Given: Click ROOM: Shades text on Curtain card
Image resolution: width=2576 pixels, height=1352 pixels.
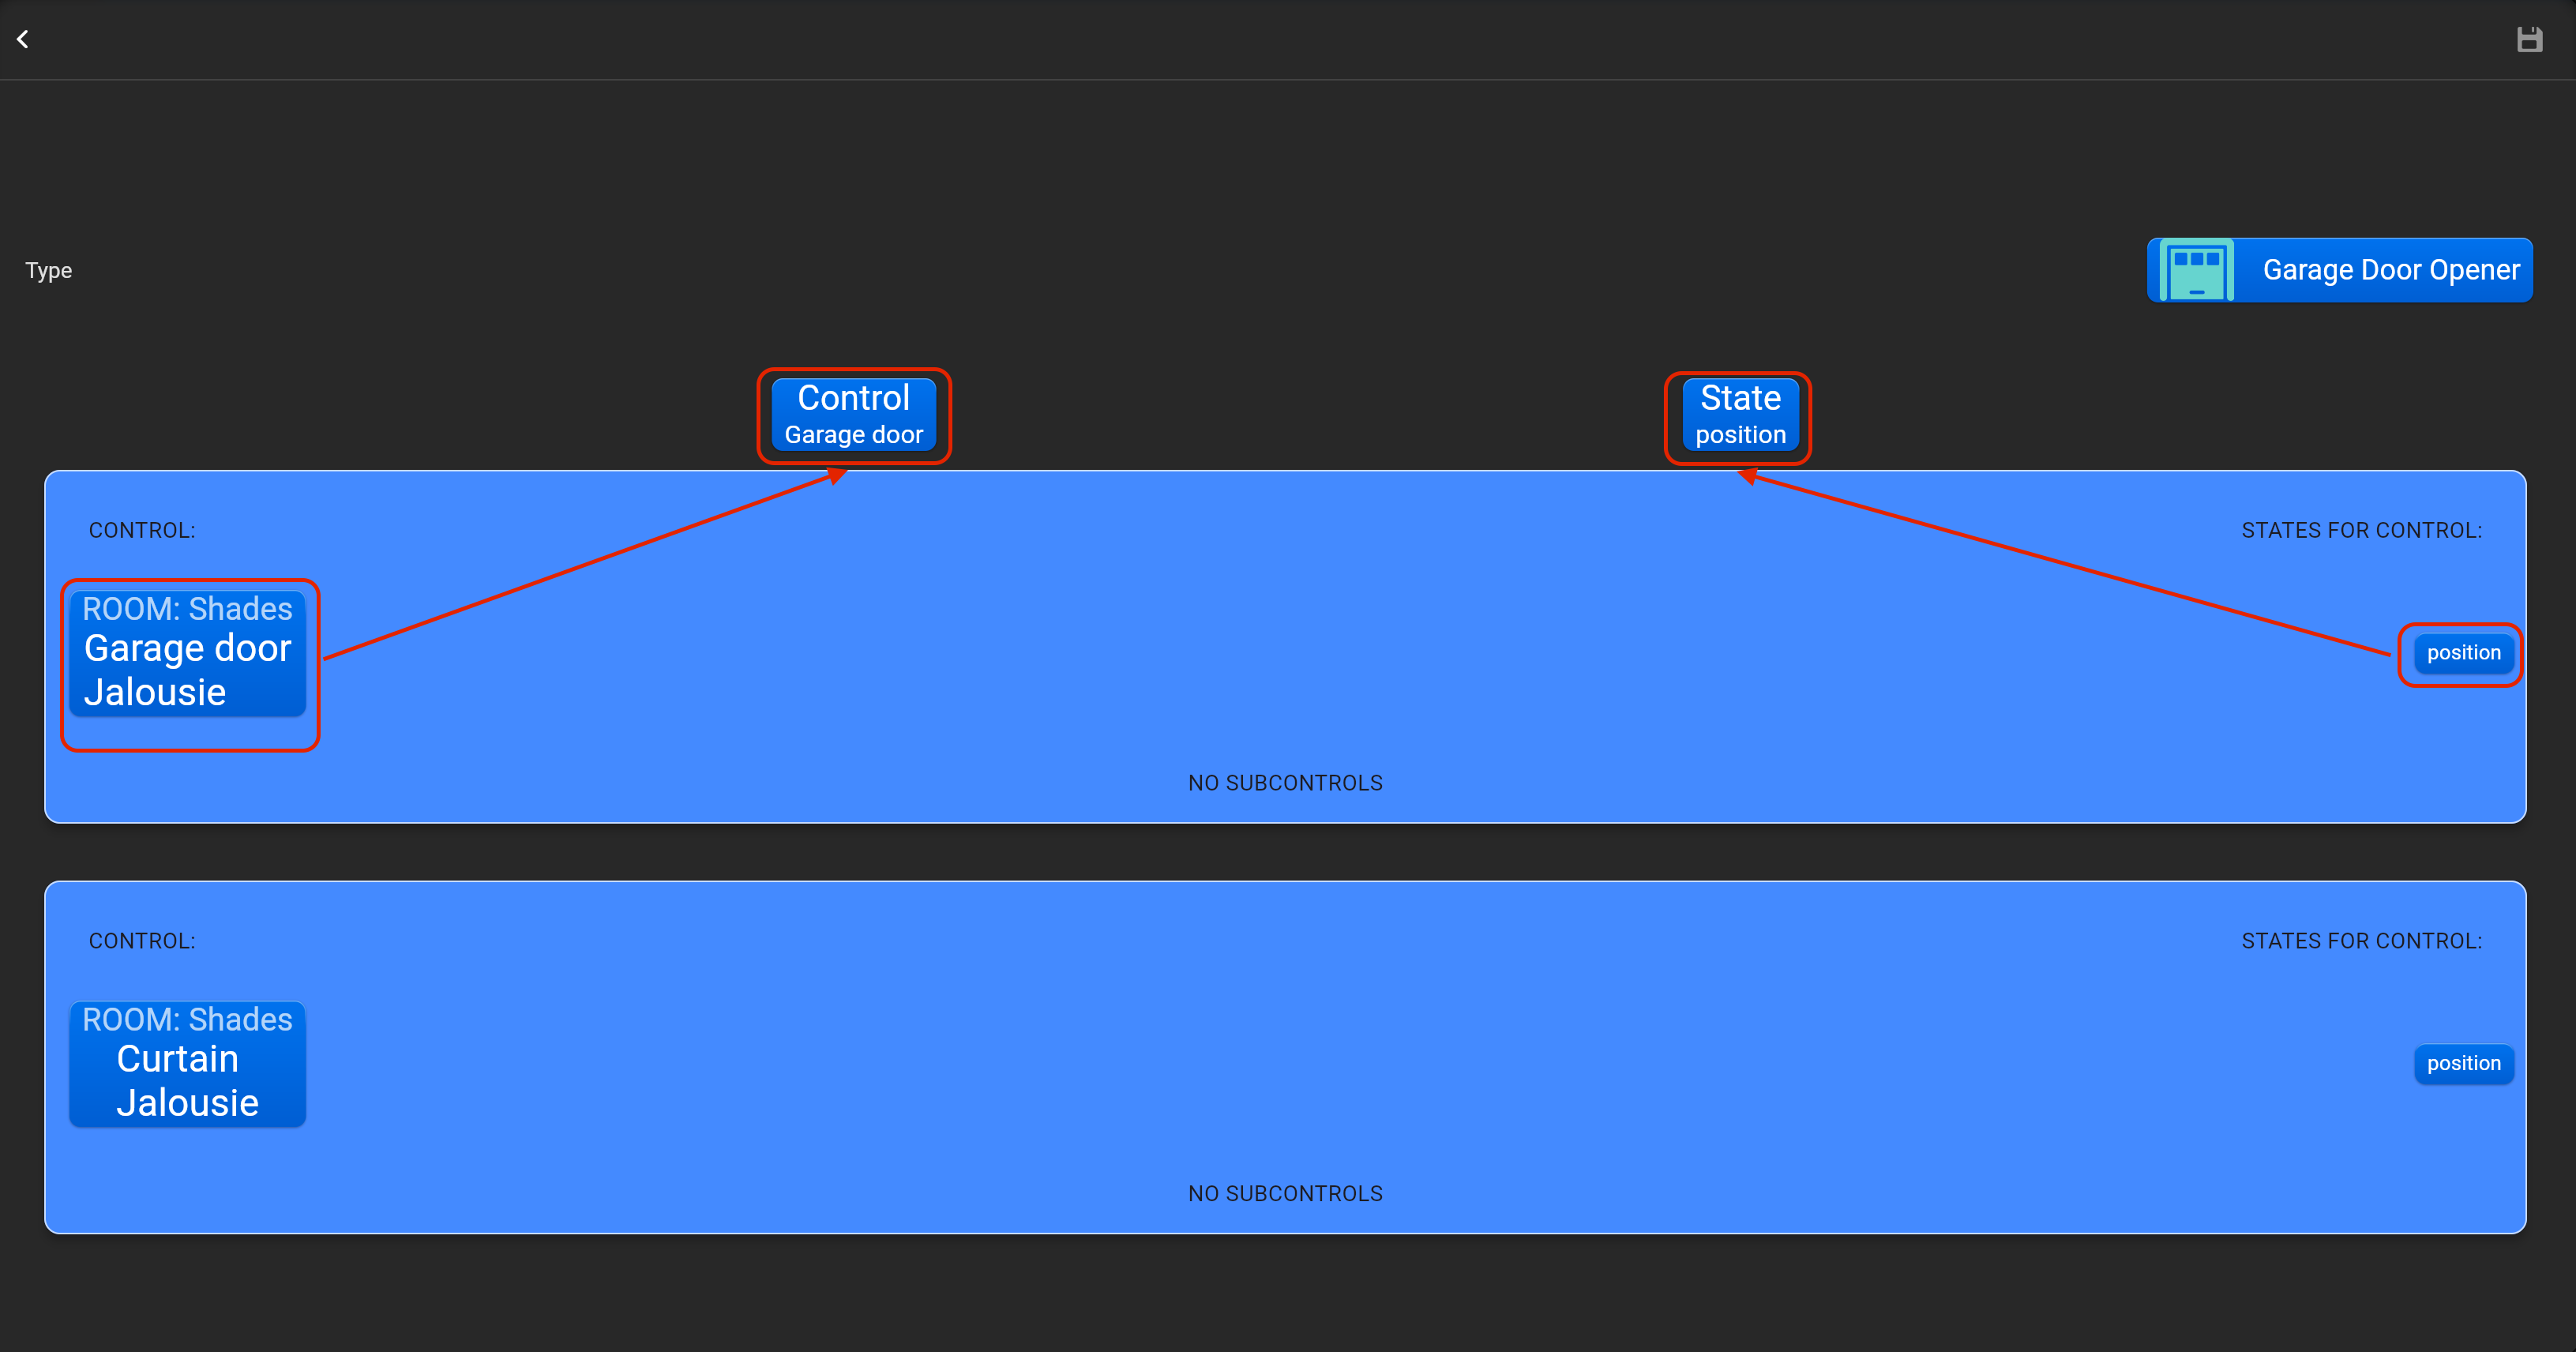Looking at the screenshot, I should click(187, 1019).
